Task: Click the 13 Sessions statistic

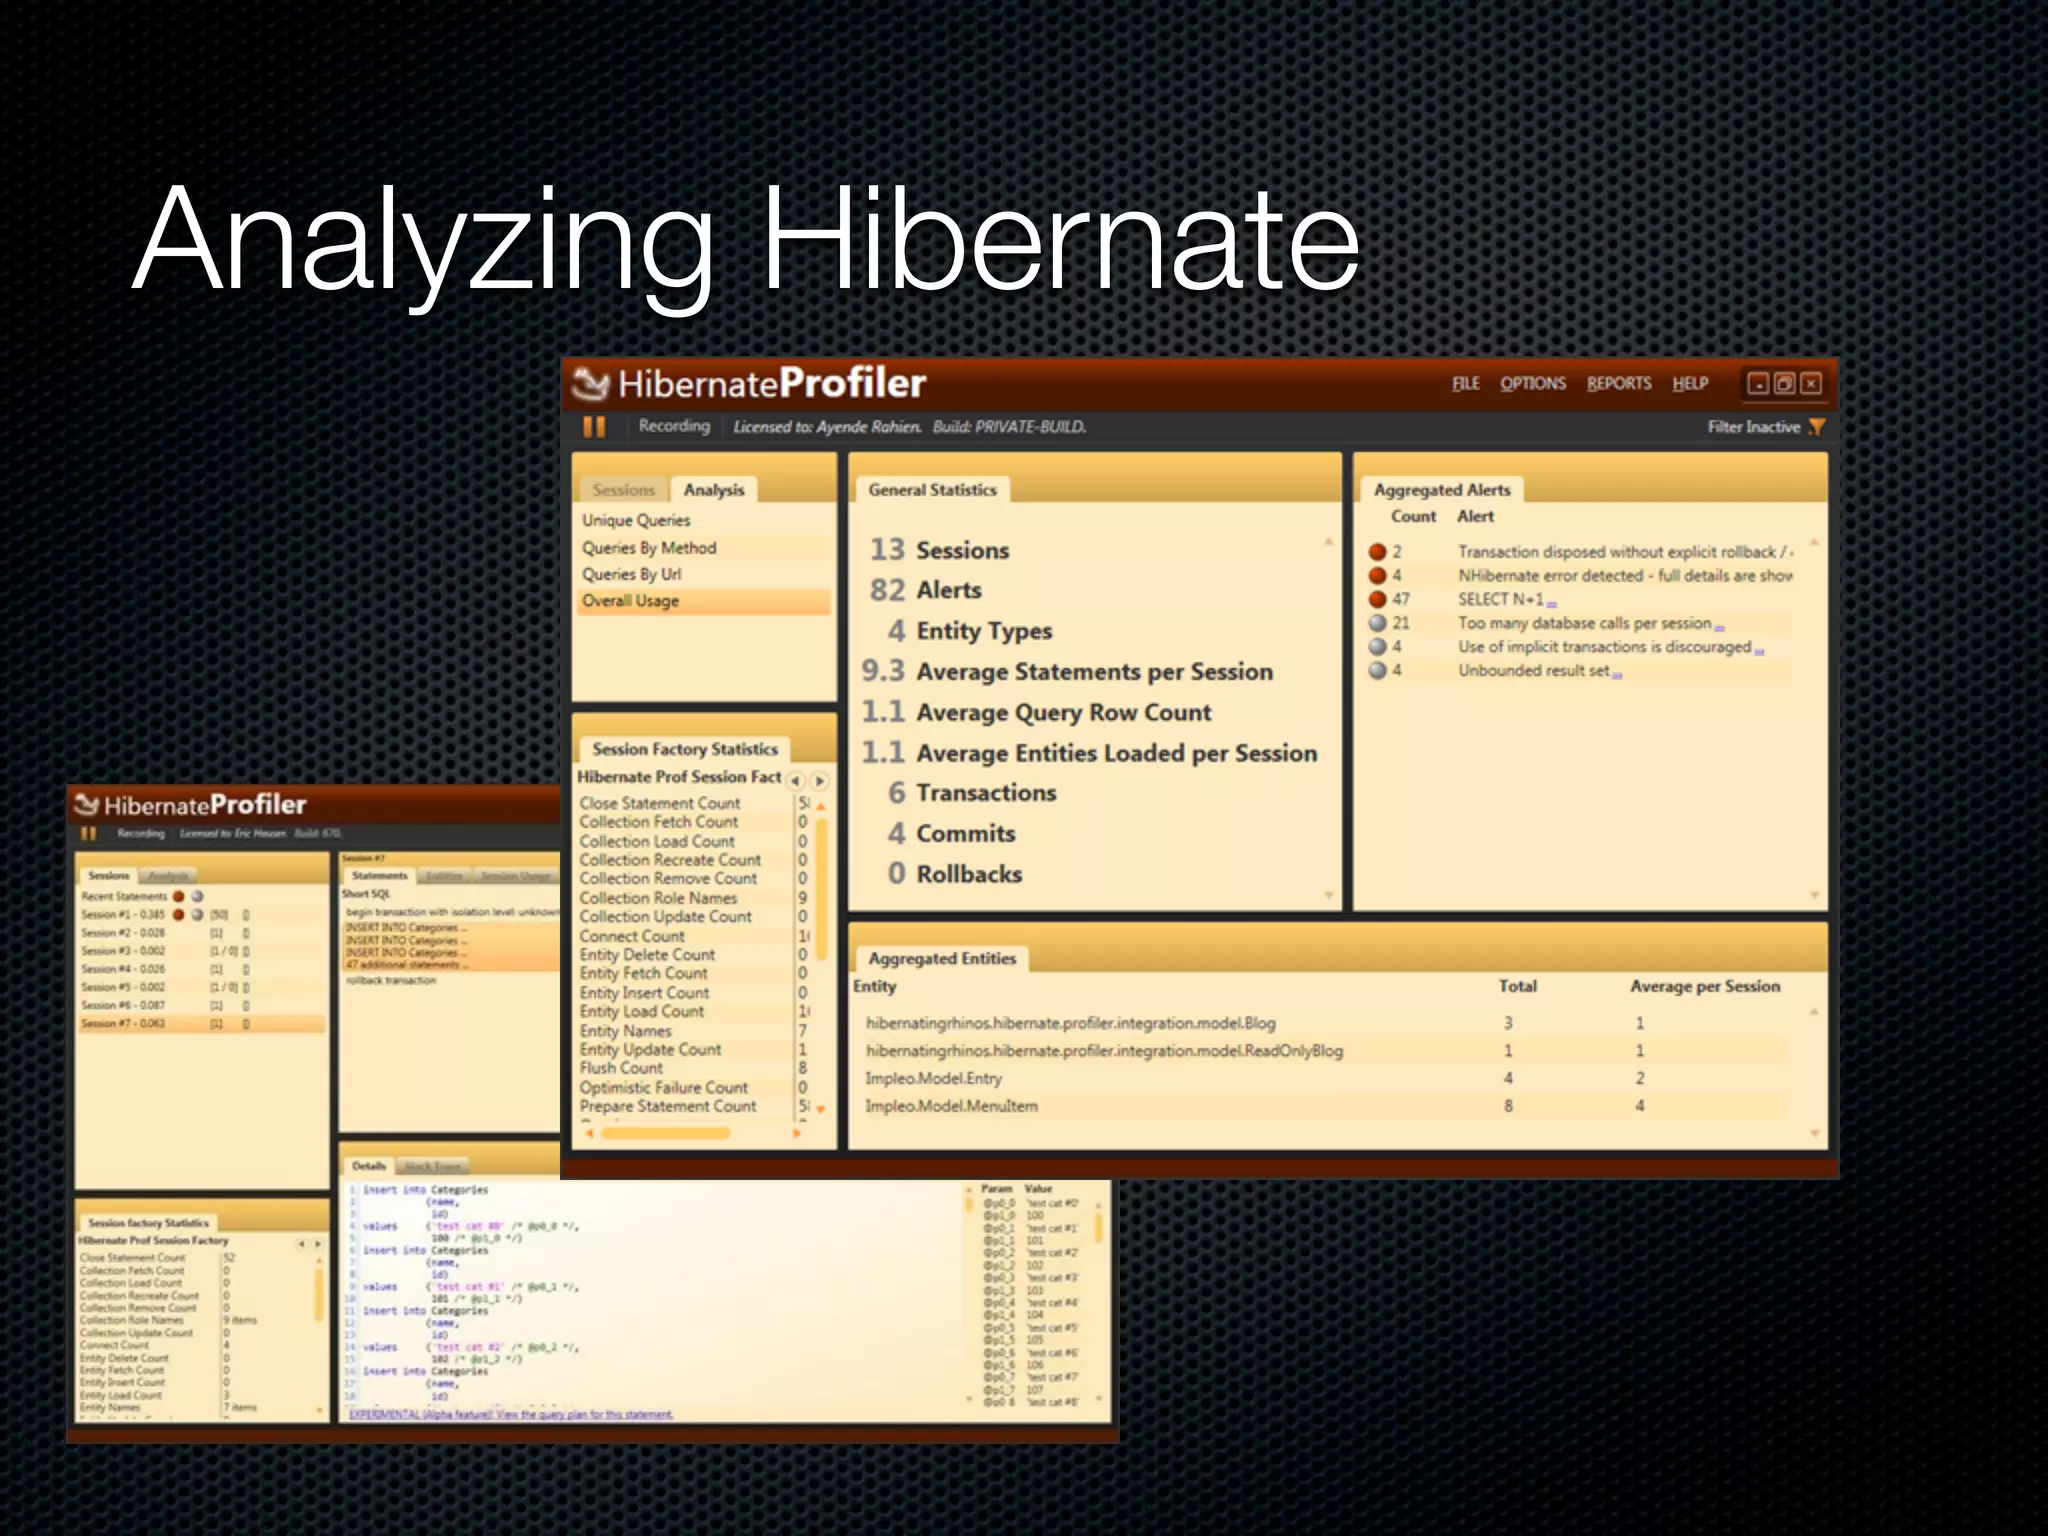Action: 939,550
